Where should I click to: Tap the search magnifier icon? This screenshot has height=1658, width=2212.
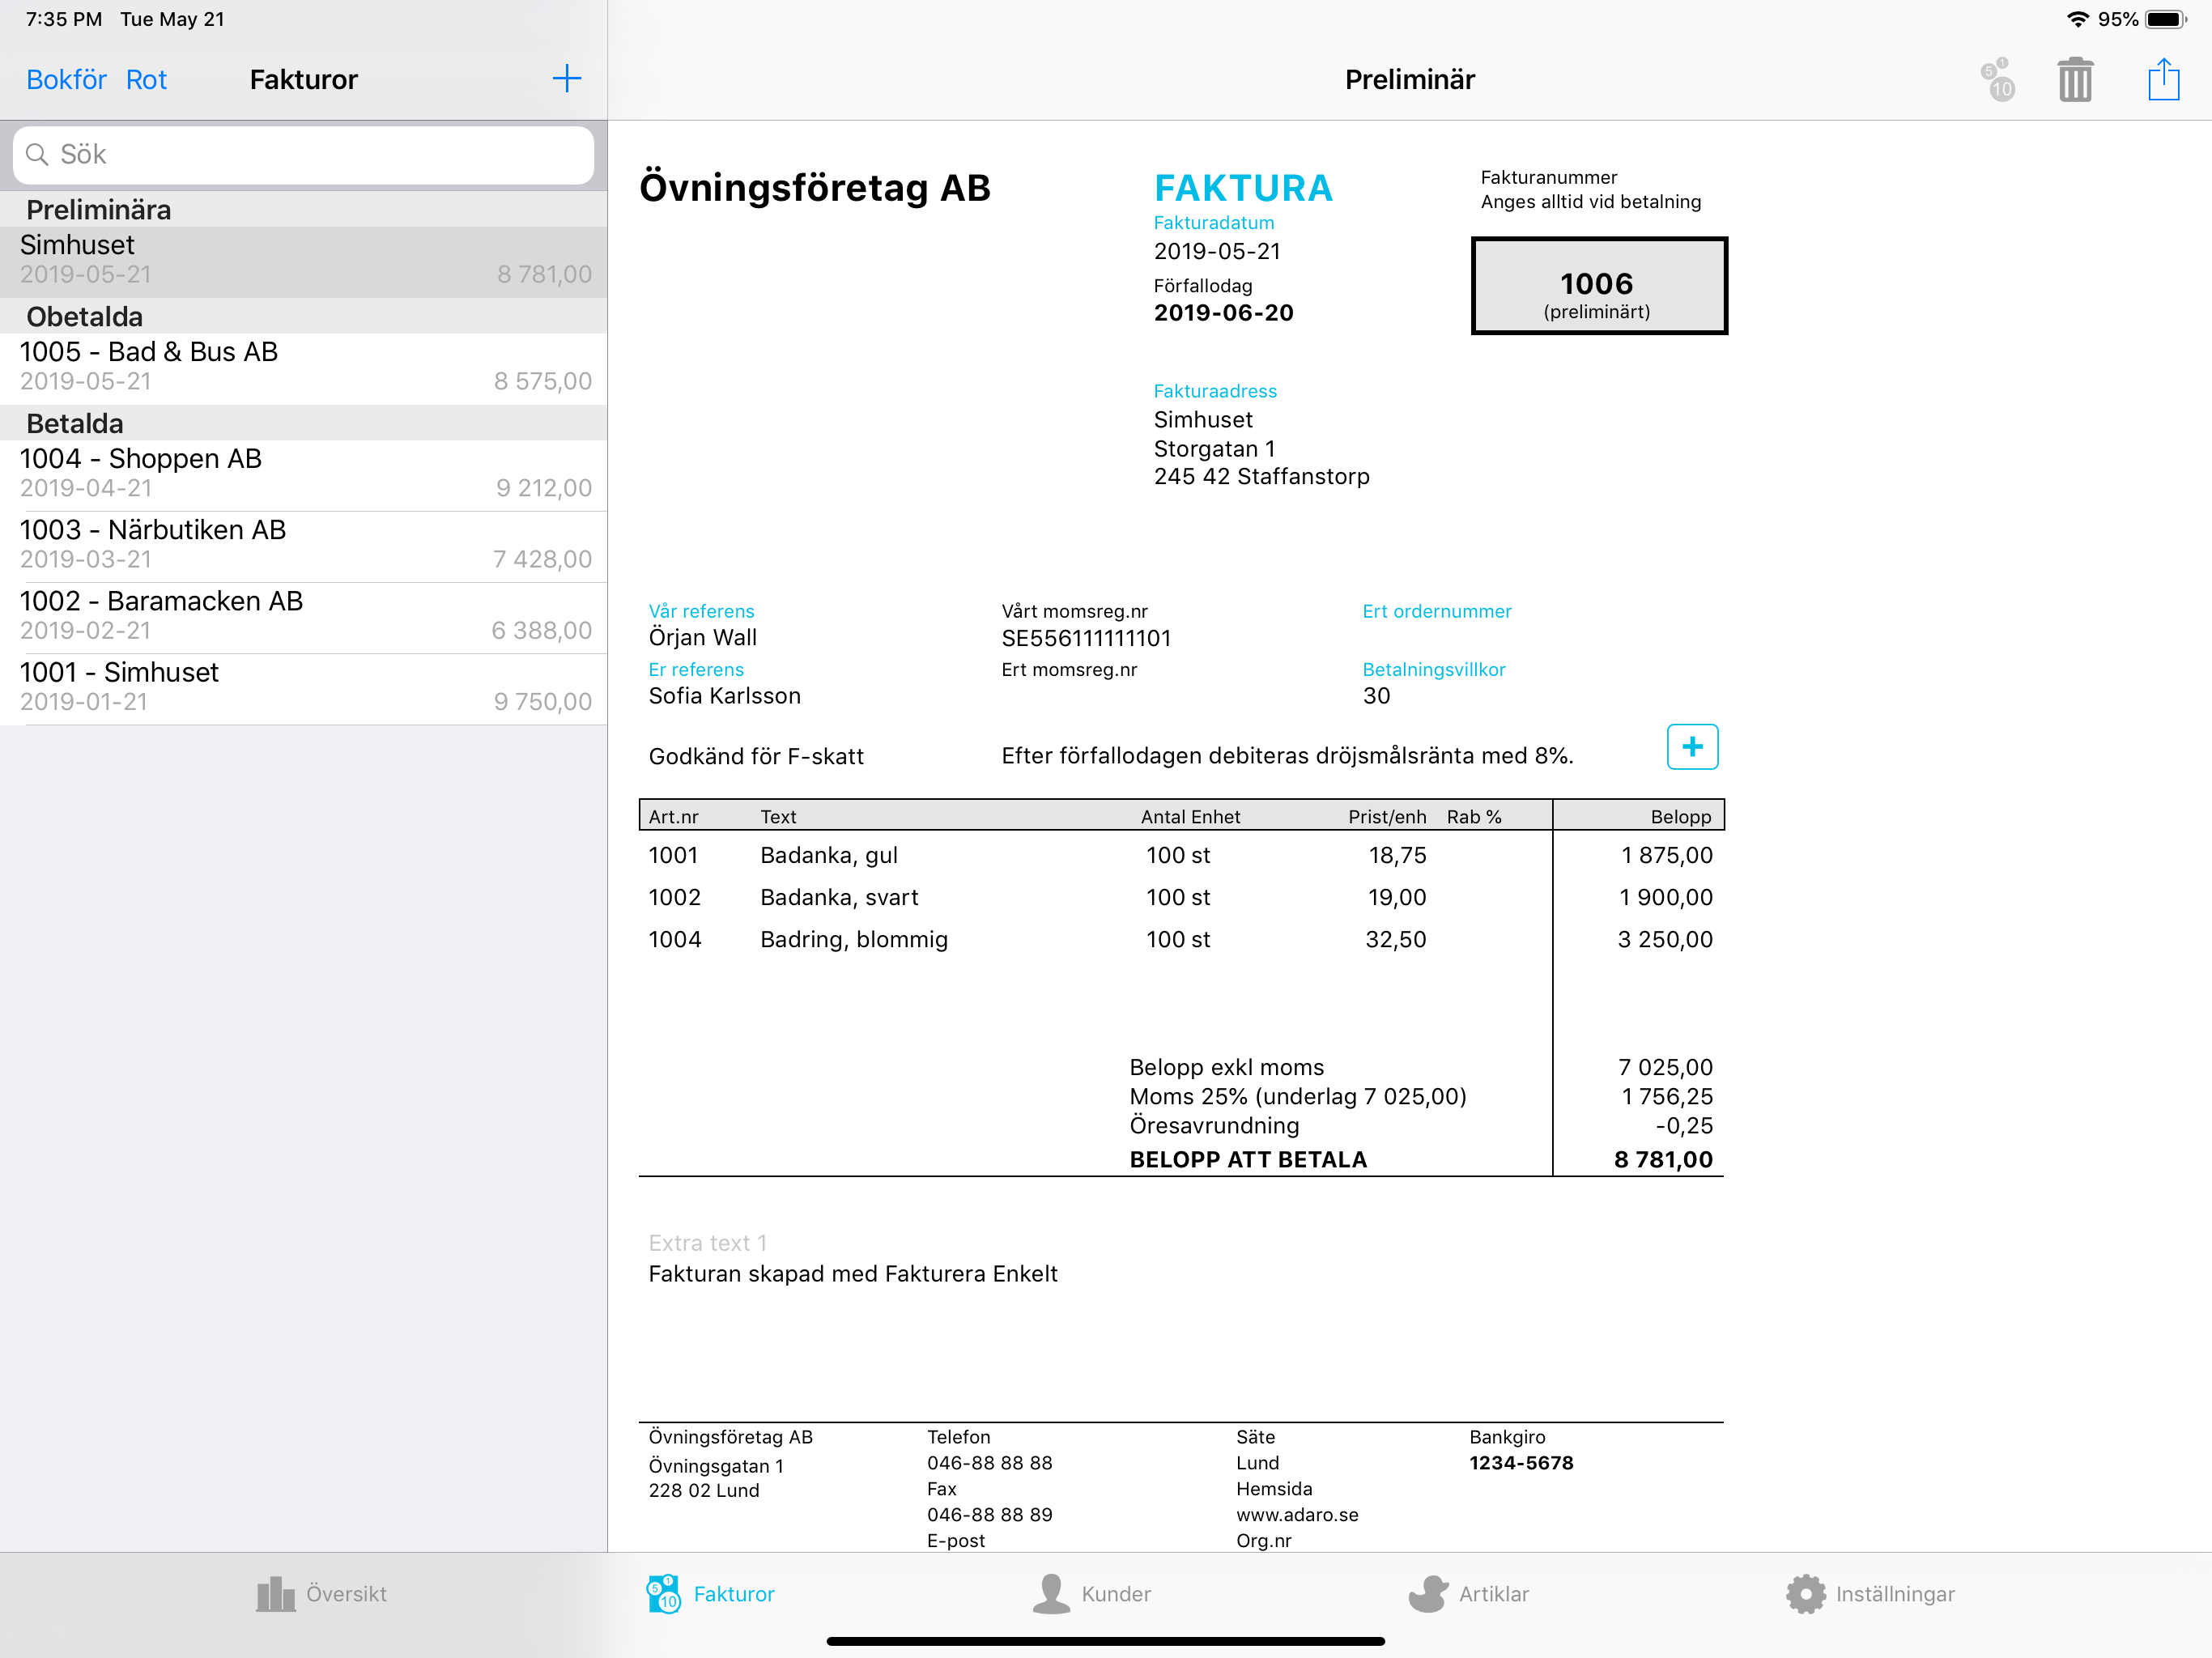click(x=37, y=154)
